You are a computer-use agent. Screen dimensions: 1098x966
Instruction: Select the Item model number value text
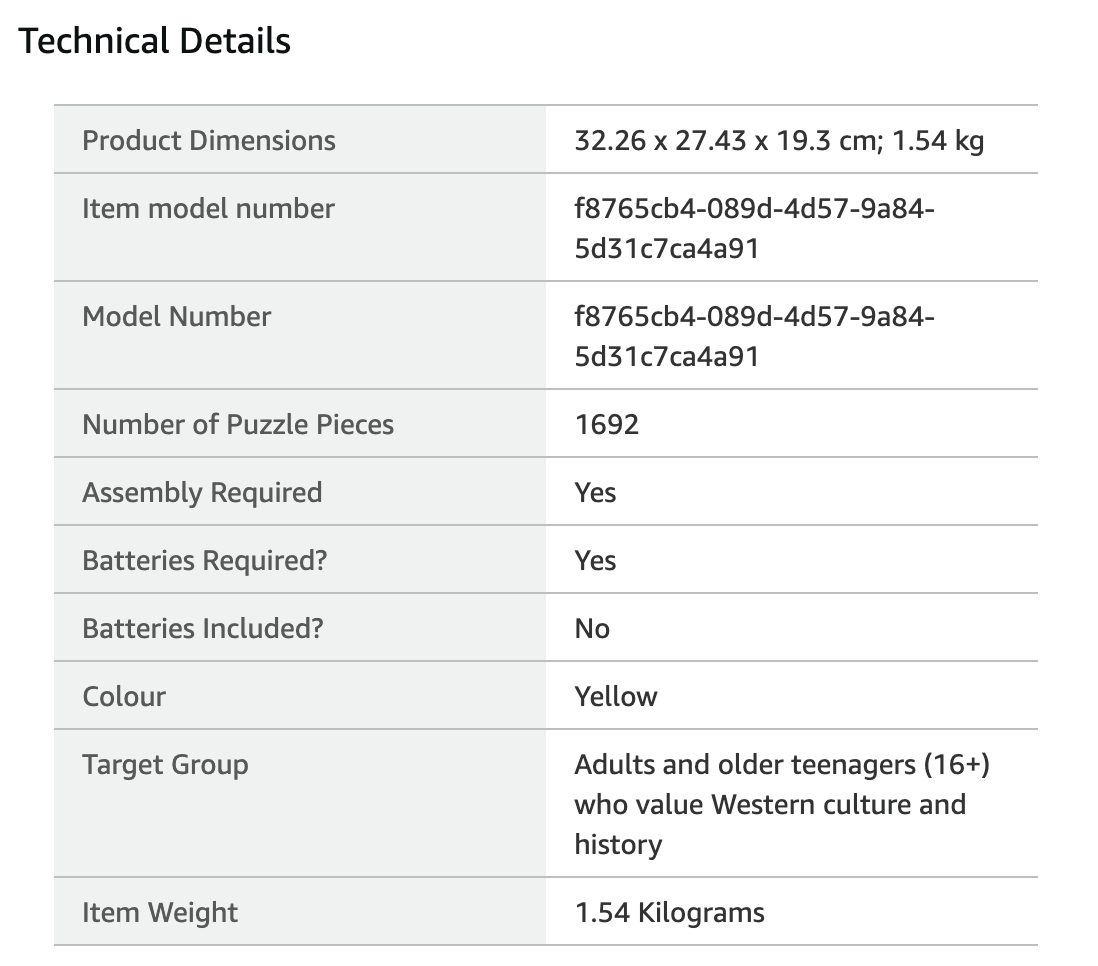coord(754,228)
